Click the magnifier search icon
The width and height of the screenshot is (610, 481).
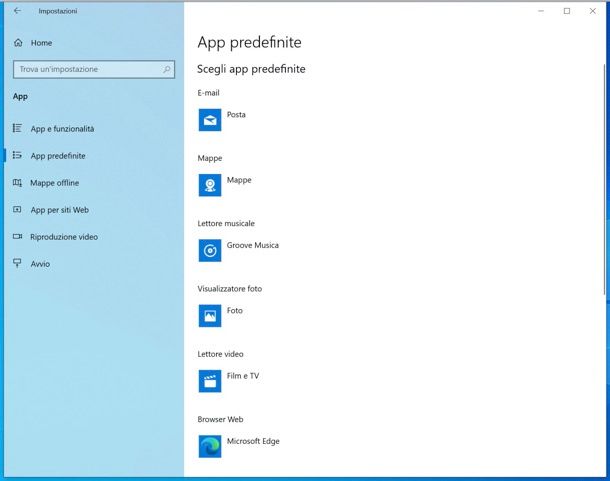point(167,69)
